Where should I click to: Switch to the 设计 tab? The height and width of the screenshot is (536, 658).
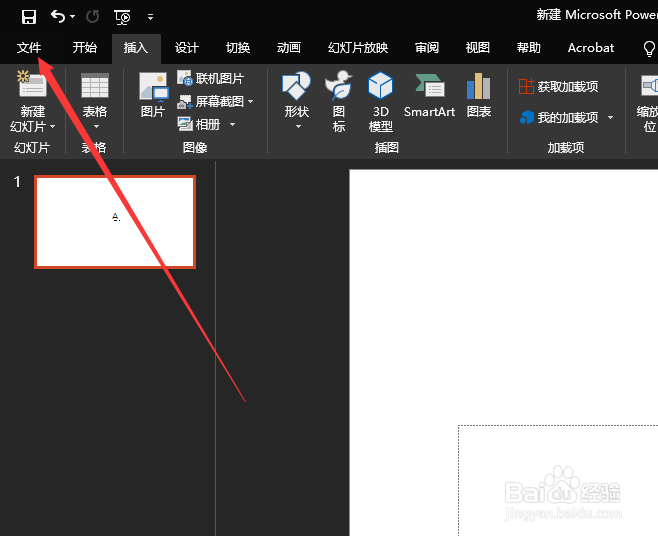point(187,48)
